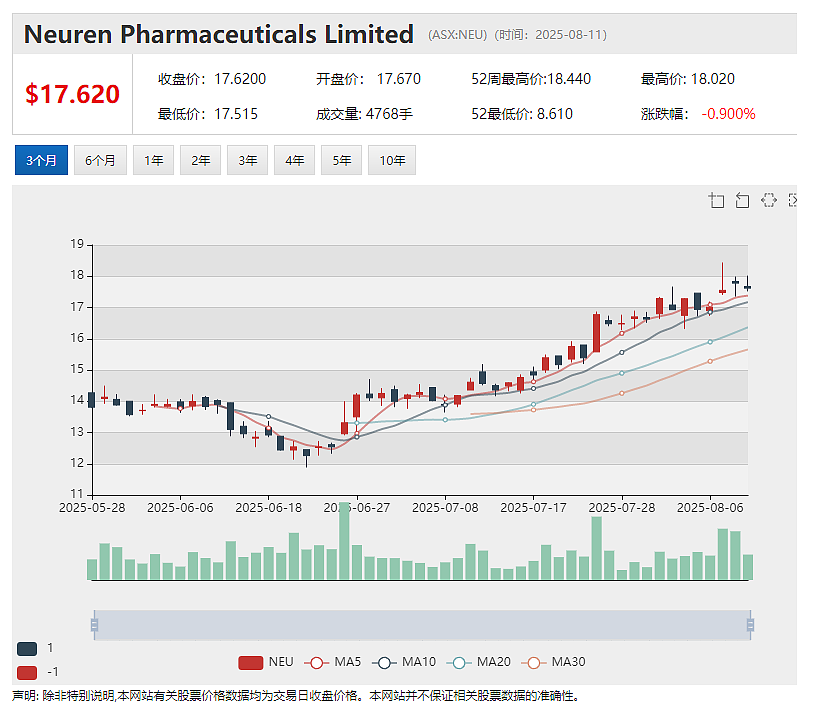Click the 2025-05-28 date axis label
Viewport: 815px width, 710px height.
92,508
